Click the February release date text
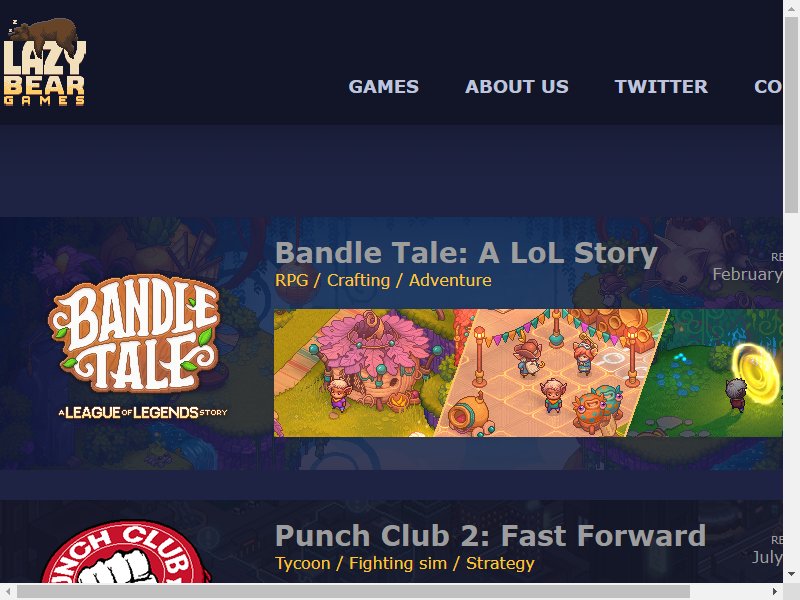Screen dimensions: 800x600 pyautogui.click(x=747, y=274)
